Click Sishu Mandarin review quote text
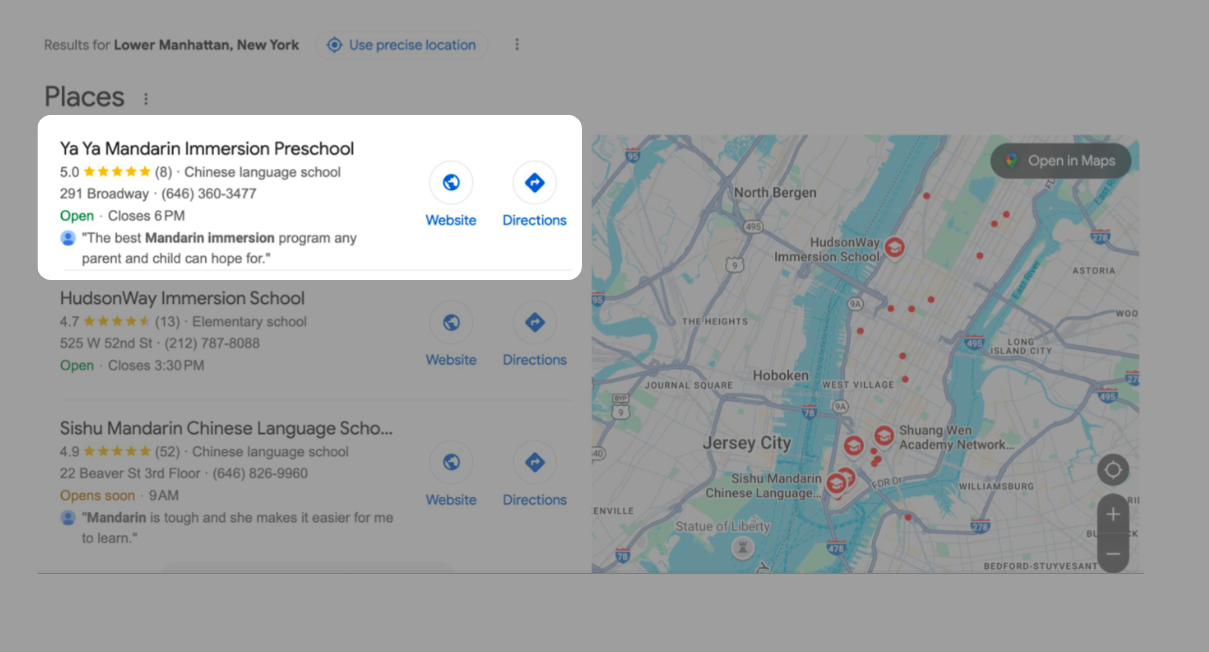Viewport: 1209px width, 652px height. 237,528
